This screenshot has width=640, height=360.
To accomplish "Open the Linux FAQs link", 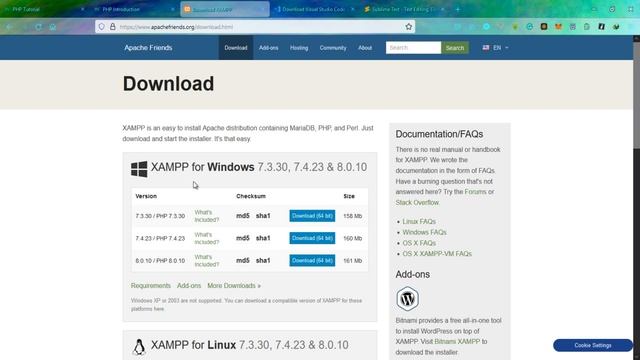I will (x=419, y=222).
